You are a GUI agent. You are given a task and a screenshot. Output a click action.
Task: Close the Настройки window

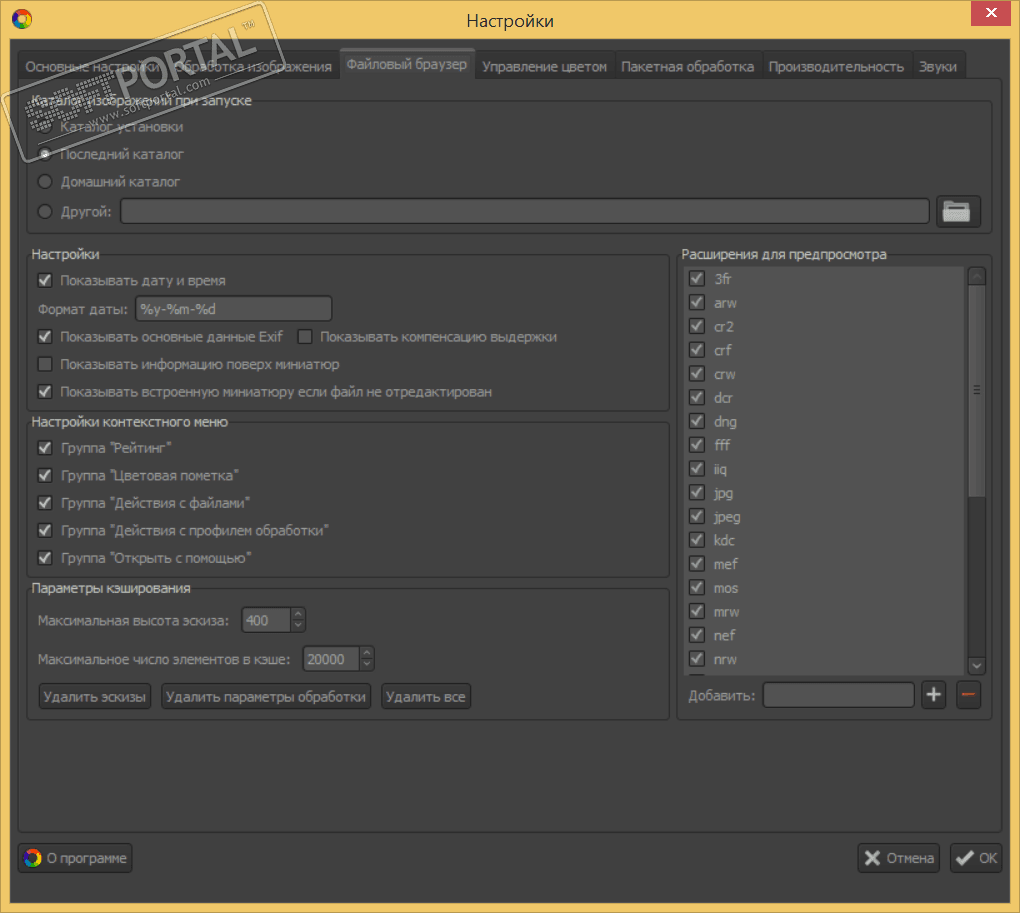[991, 12]
